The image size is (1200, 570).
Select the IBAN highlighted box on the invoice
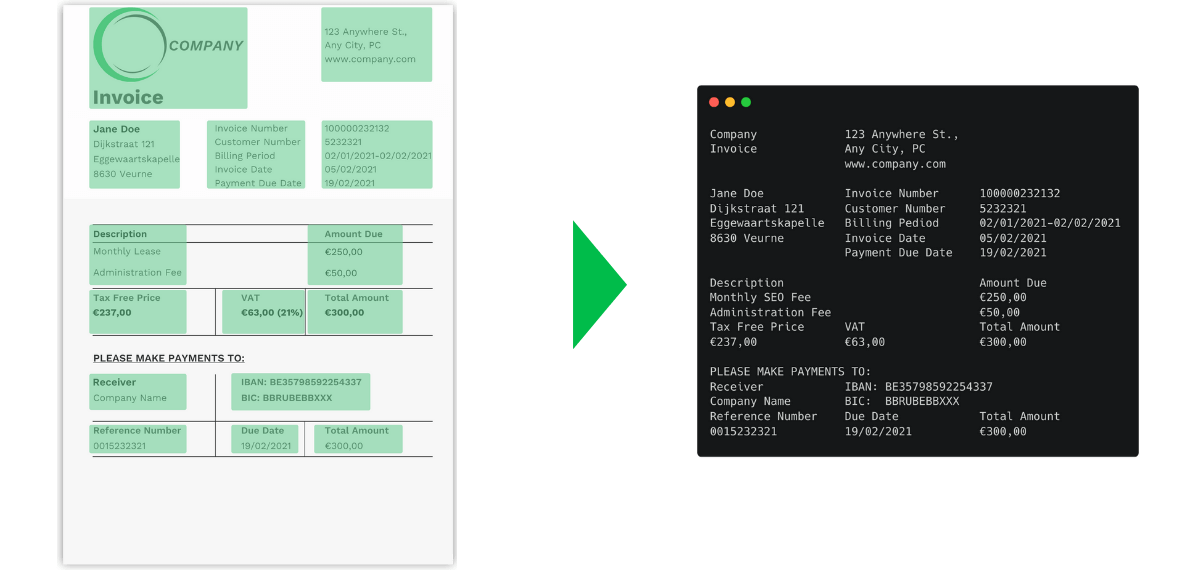coord(300,391)
